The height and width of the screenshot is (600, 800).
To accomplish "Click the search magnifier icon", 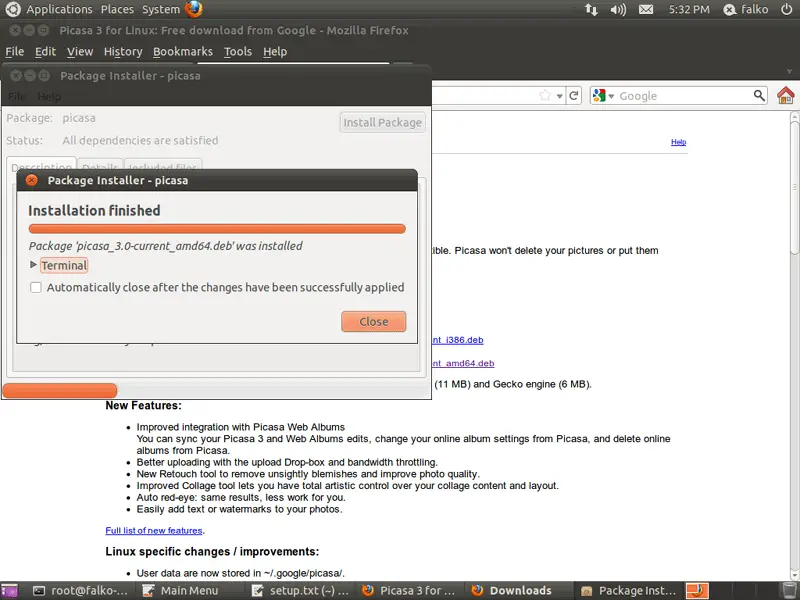I will click(x=759, y=95).
